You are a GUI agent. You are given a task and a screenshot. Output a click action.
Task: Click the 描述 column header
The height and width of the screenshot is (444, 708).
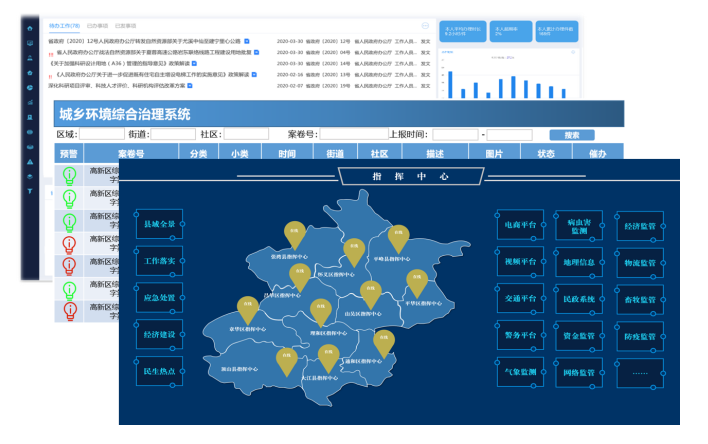click(435, 154)
